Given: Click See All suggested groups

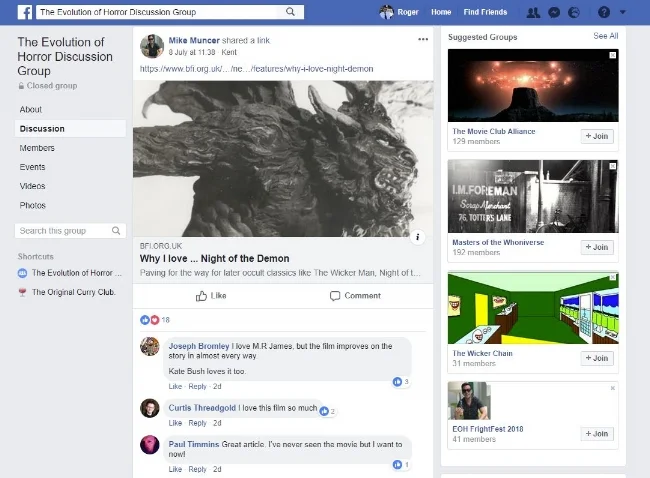Looking at the screenshot, I should point(606,36).
